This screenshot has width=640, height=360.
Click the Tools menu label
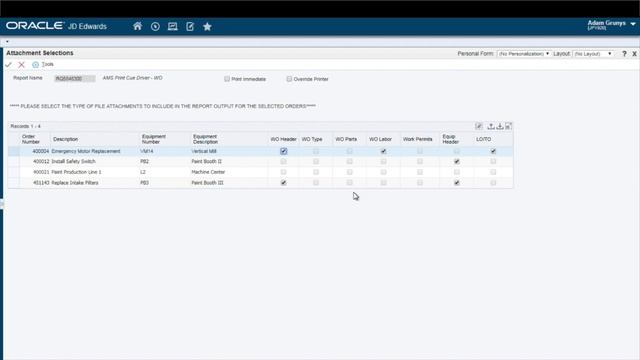tap(48, 64)
